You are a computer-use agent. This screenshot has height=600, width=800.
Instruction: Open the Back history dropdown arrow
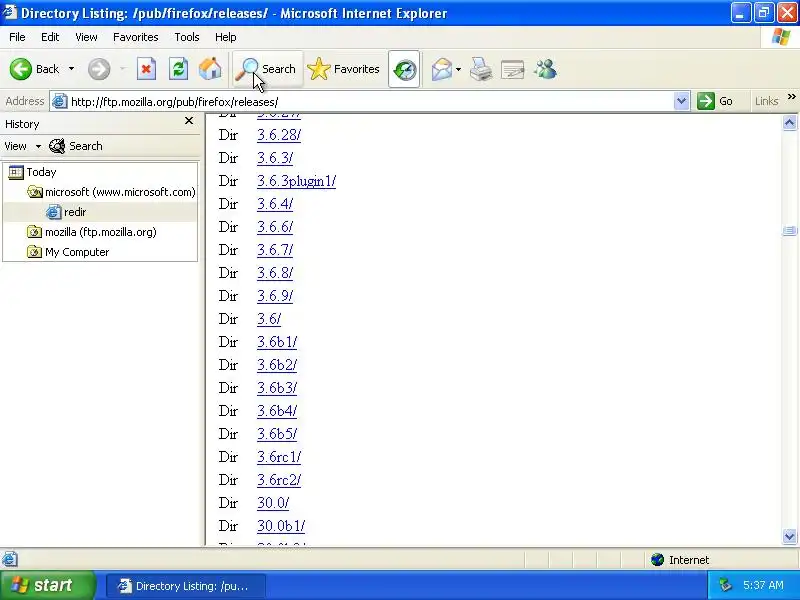[x=71, y=69]
